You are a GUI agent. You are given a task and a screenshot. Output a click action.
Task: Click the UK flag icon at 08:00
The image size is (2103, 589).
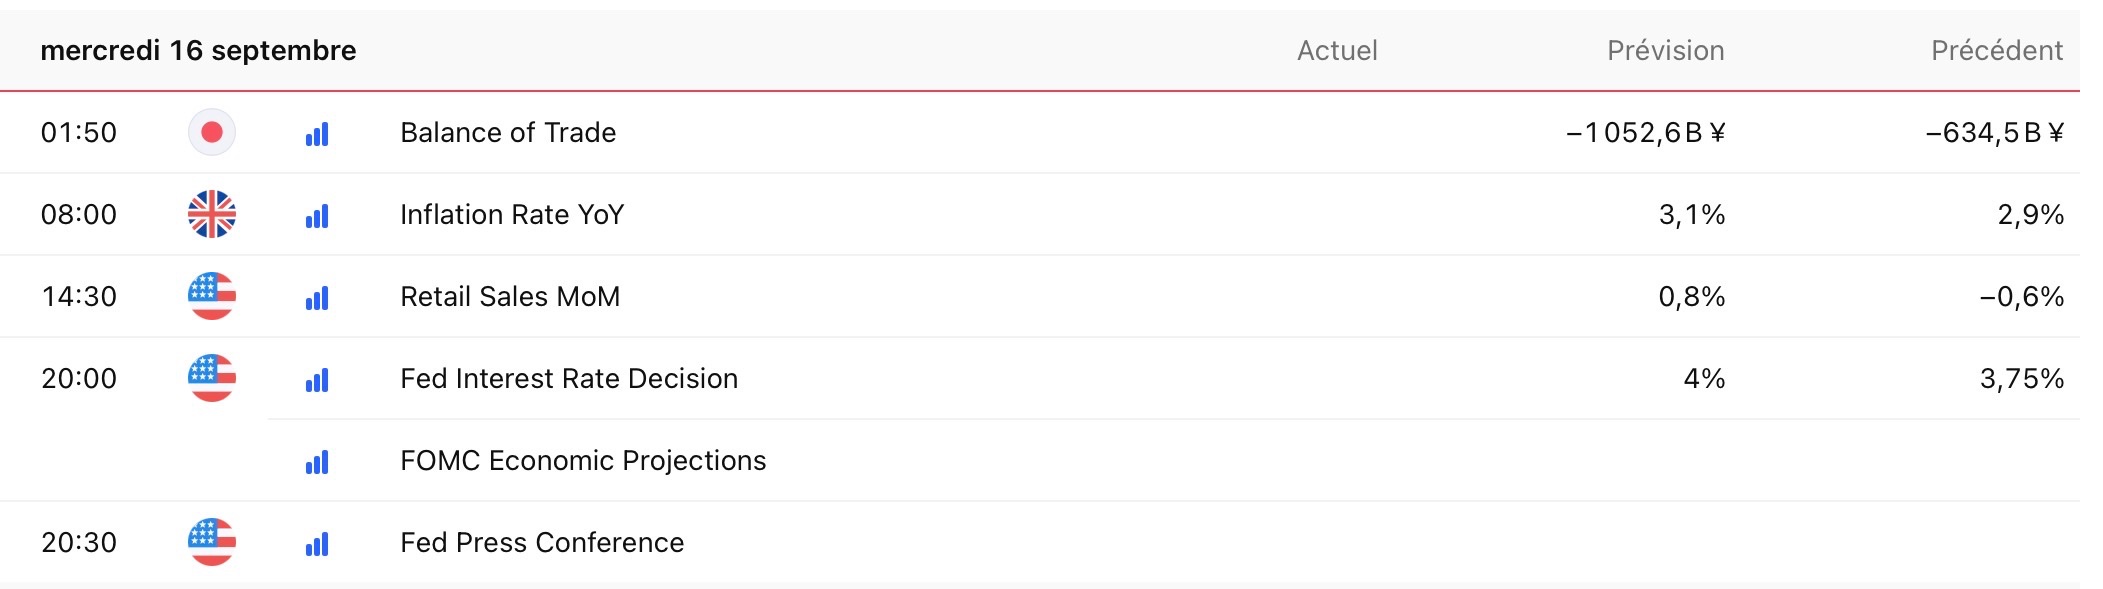click(212, 214)
